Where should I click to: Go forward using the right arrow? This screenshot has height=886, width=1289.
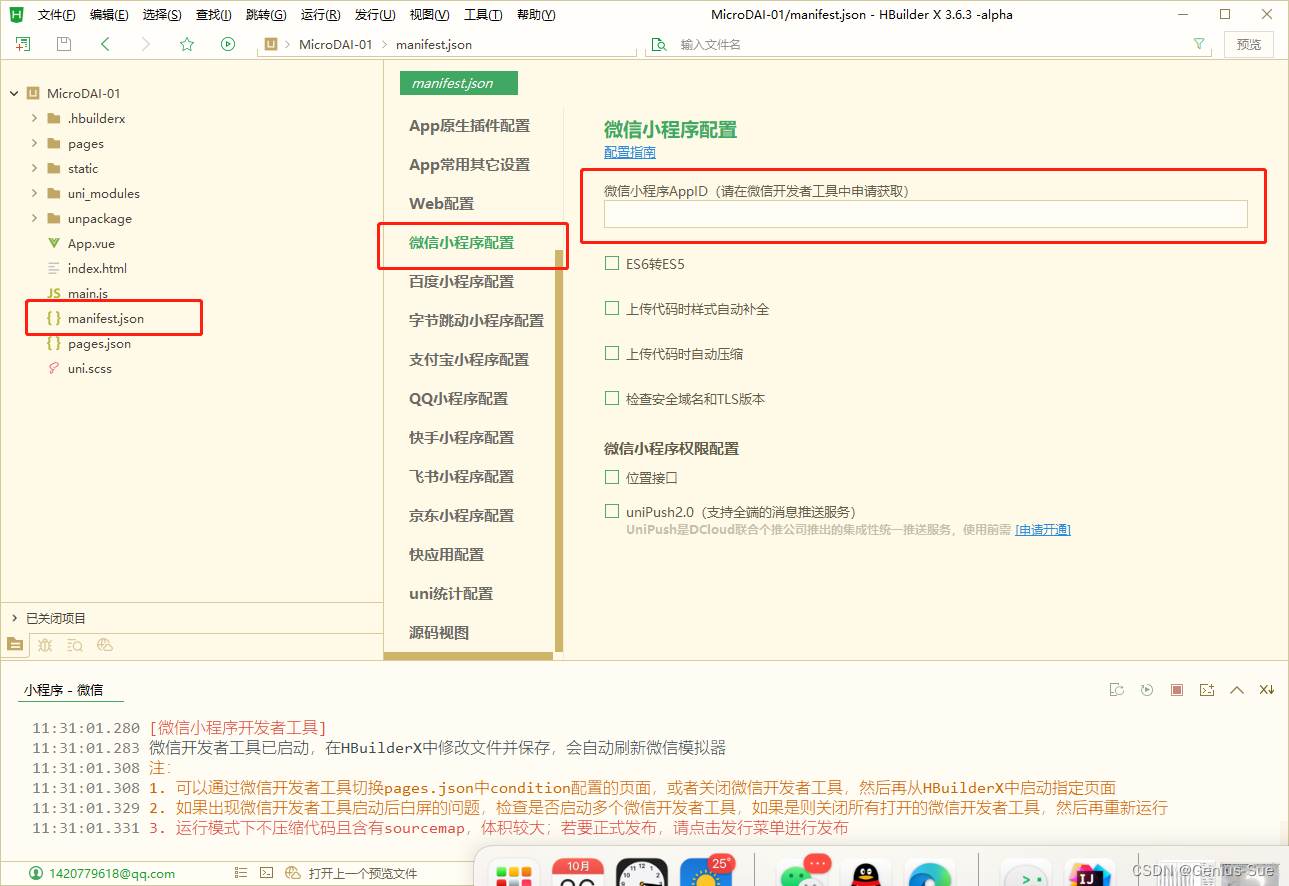146,44
